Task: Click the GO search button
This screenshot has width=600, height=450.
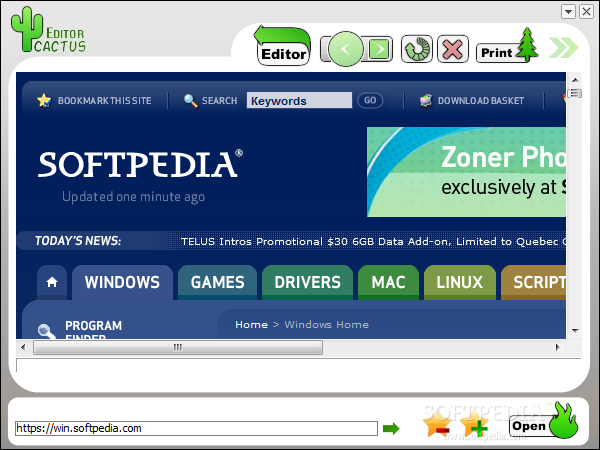Action: pyautogui.click(x=370, y=100)
